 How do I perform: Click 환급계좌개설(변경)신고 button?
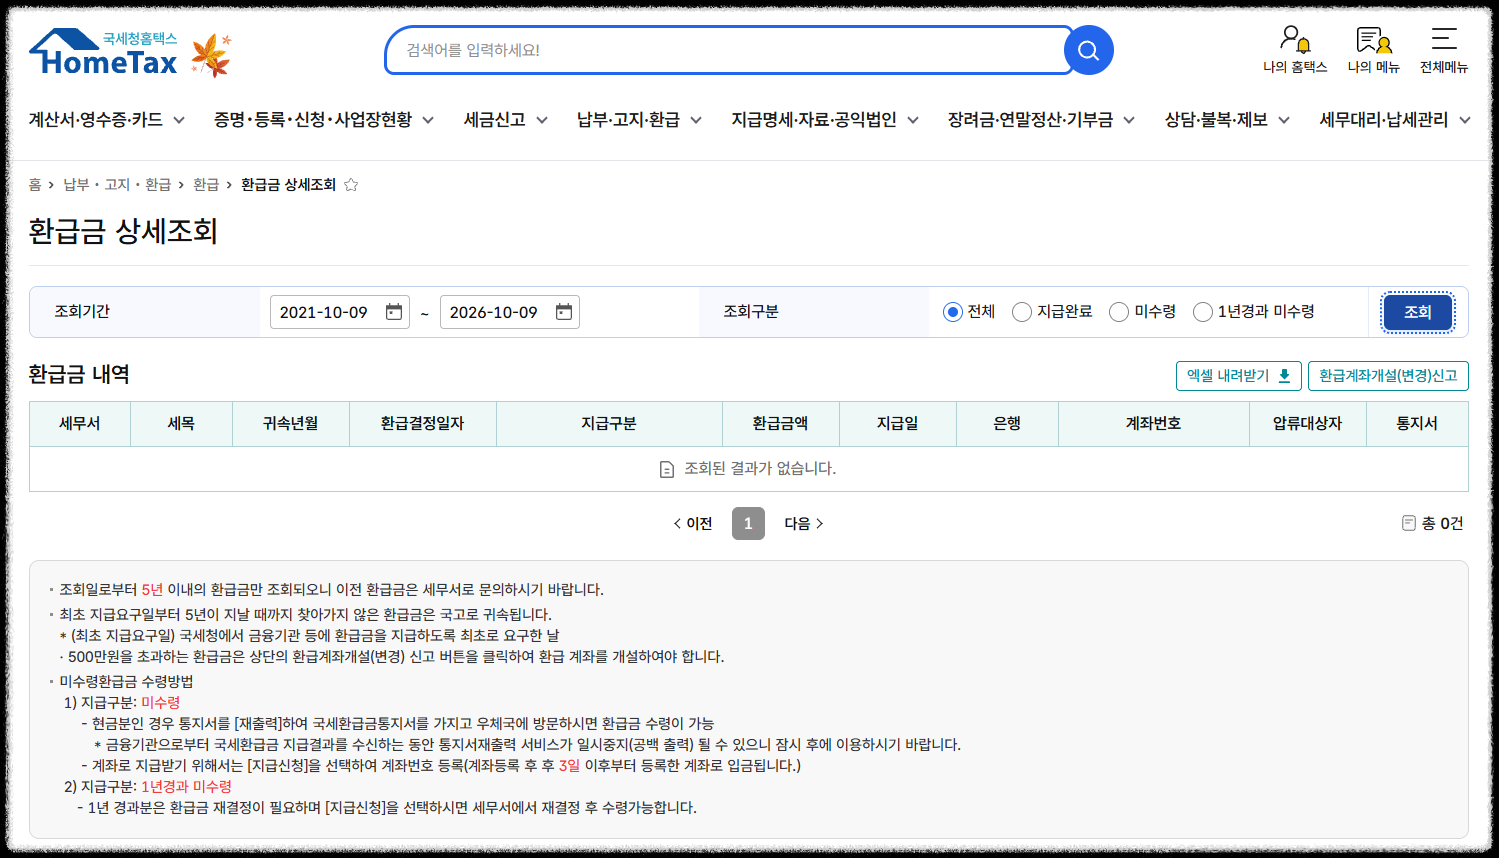(x=1388, y=376)
